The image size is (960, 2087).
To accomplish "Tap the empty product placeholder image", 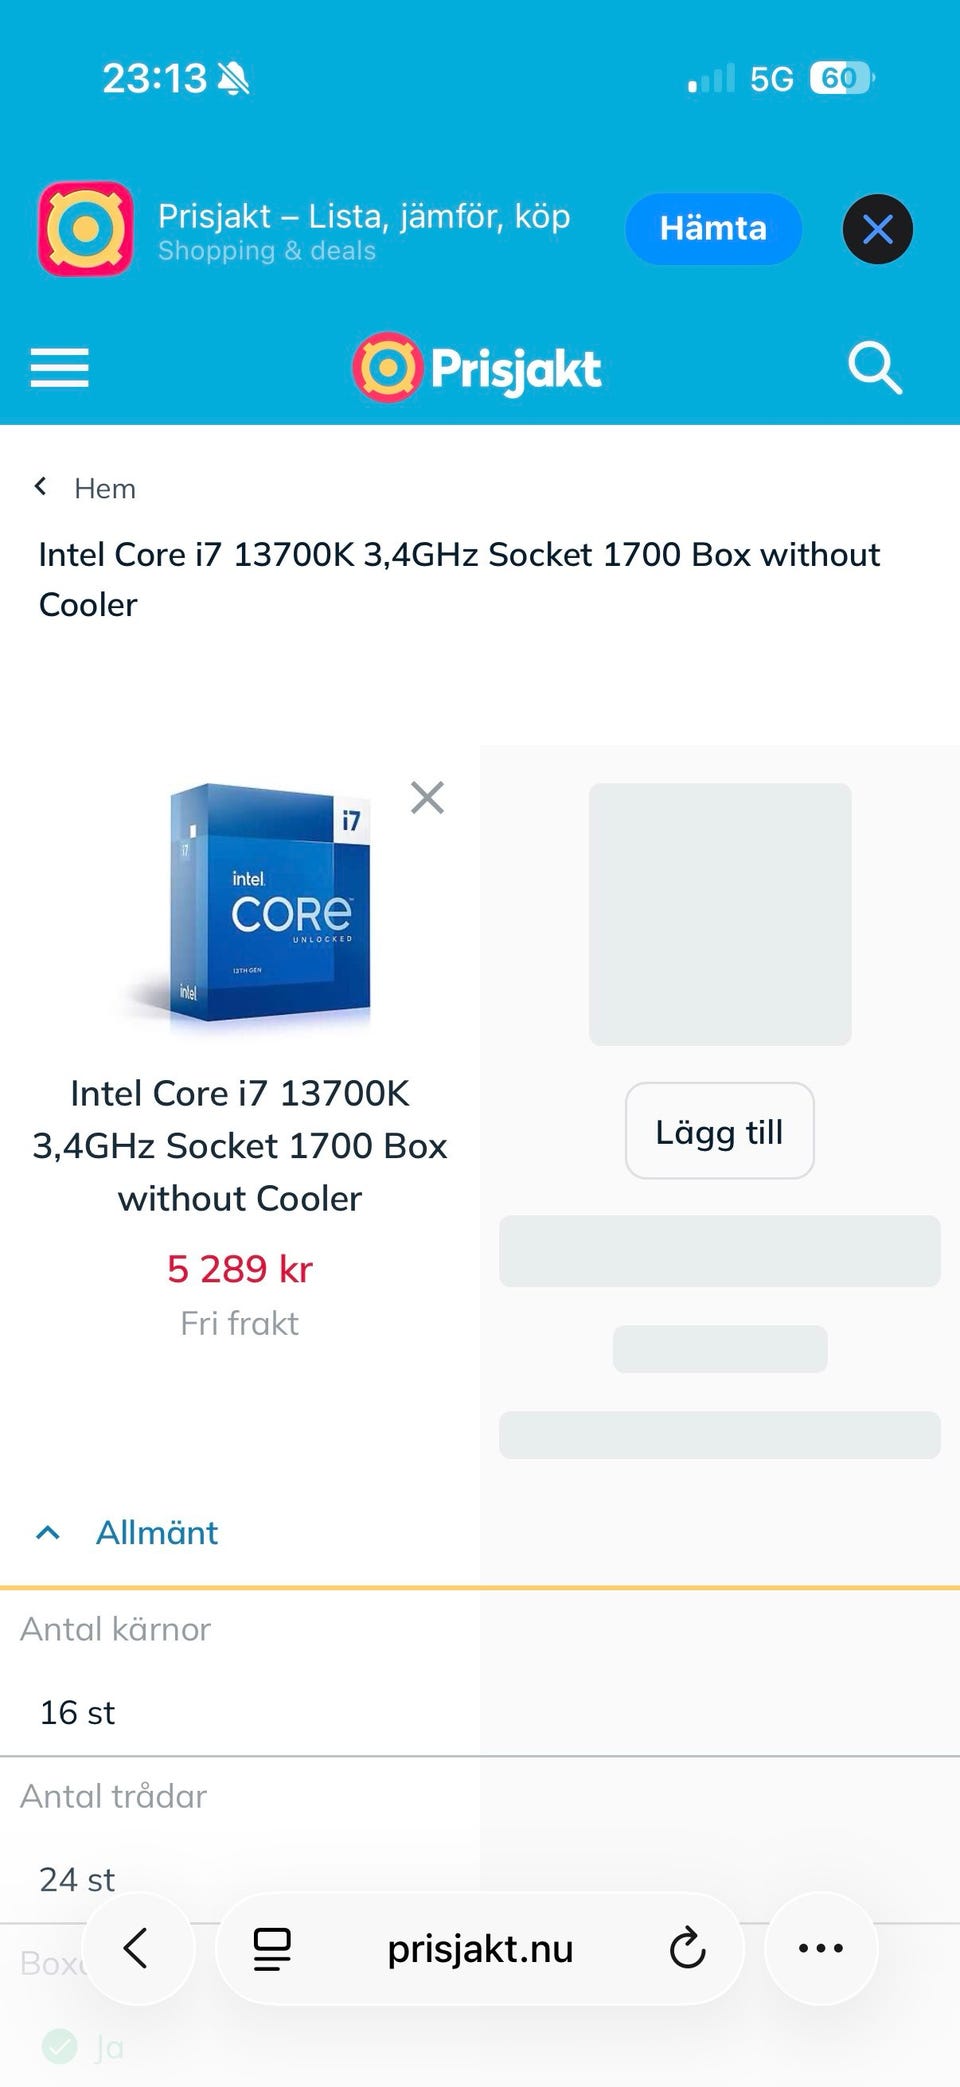I will [x=720, y=914].
